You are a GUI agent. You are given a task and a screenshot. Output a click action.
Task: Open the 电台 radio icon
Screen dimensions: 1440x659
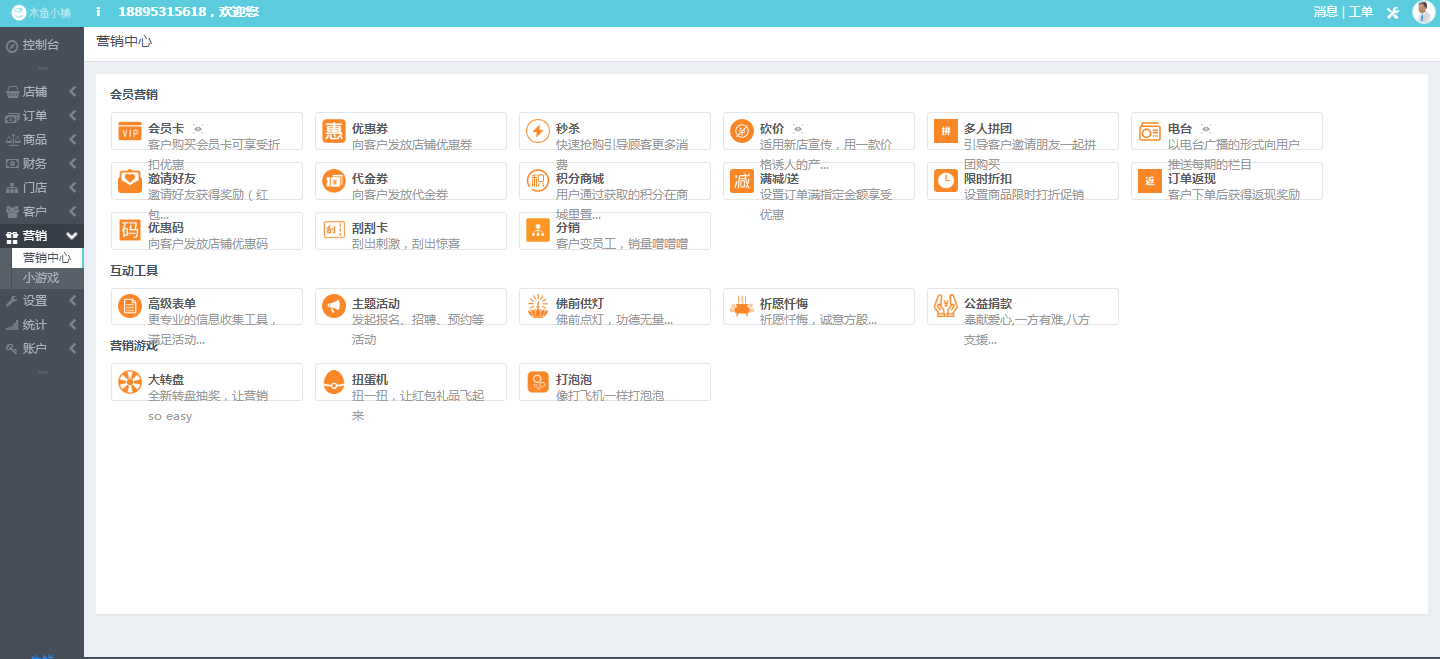1149,131
